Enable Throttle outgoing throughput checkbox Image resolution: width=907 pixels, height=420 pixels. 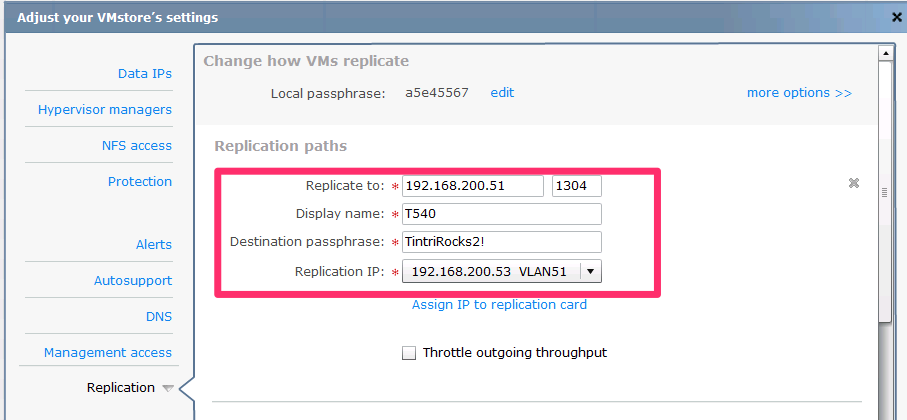[x=408, y=353]
